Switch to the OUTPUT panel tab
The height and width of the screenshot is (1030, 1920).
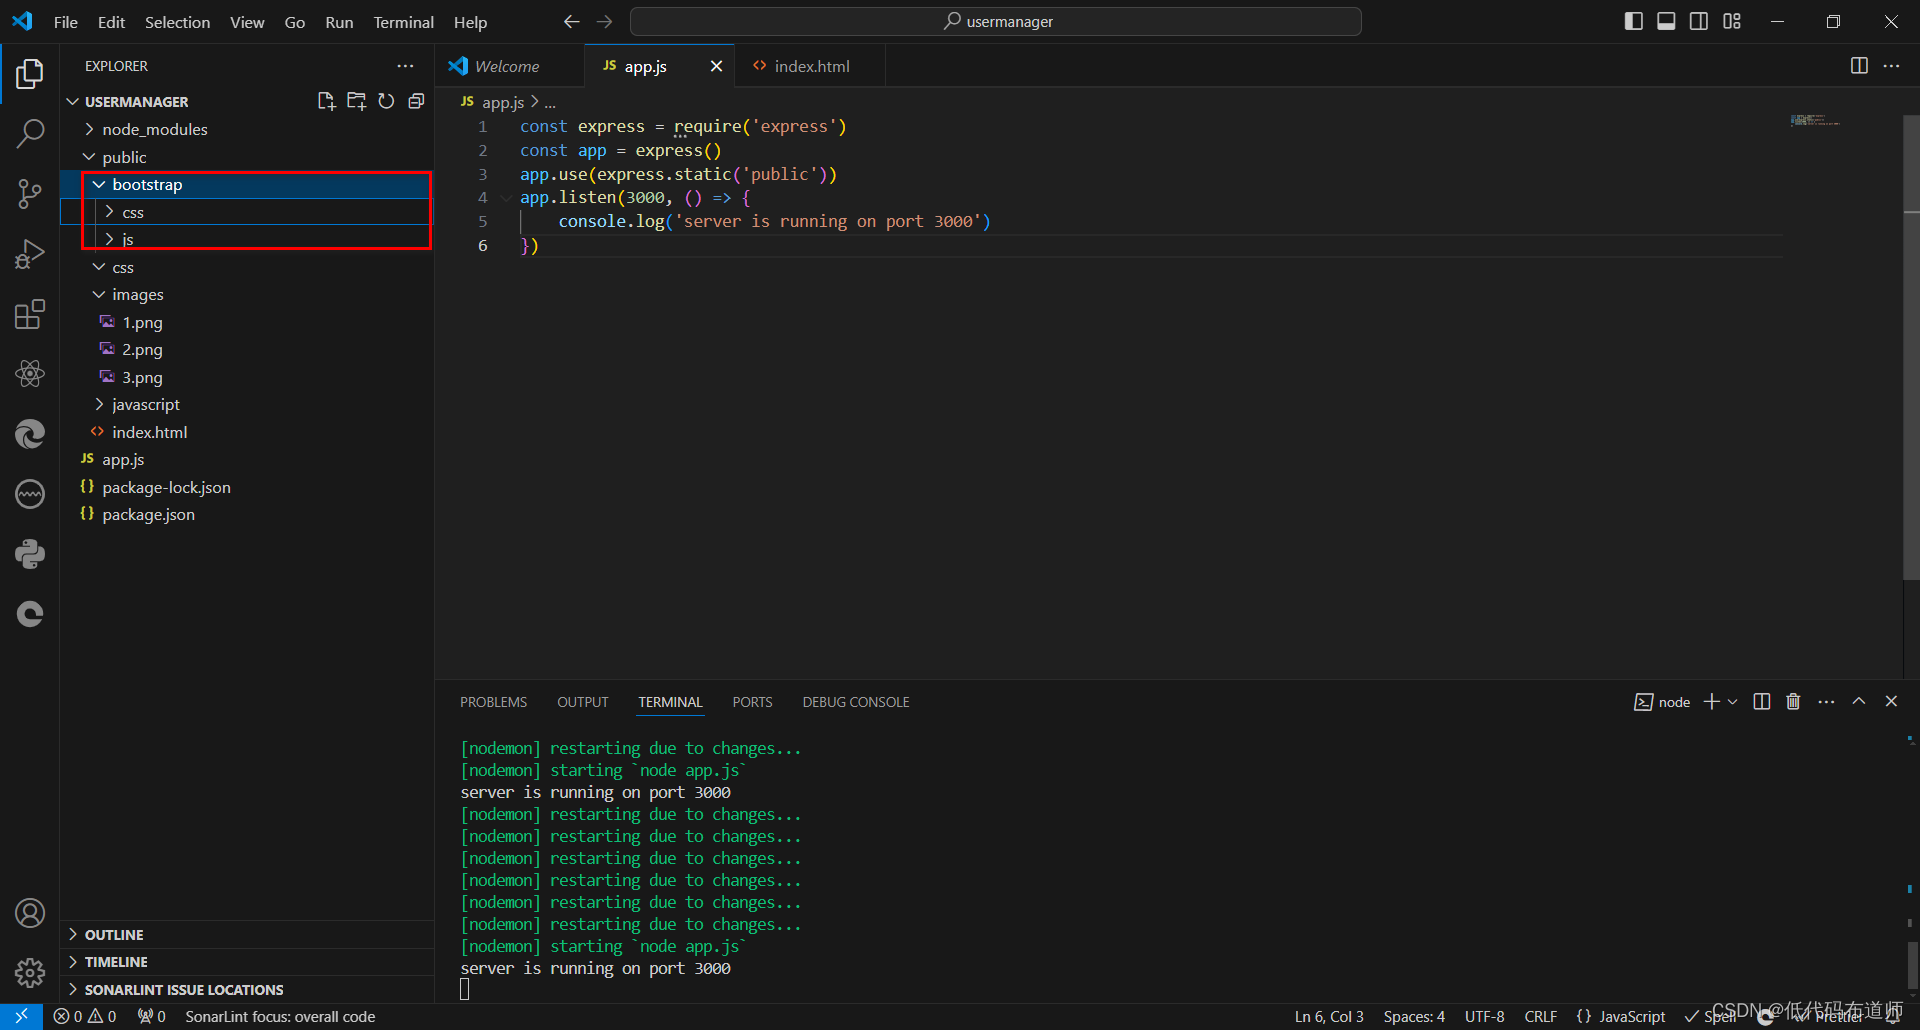(583, 702)
